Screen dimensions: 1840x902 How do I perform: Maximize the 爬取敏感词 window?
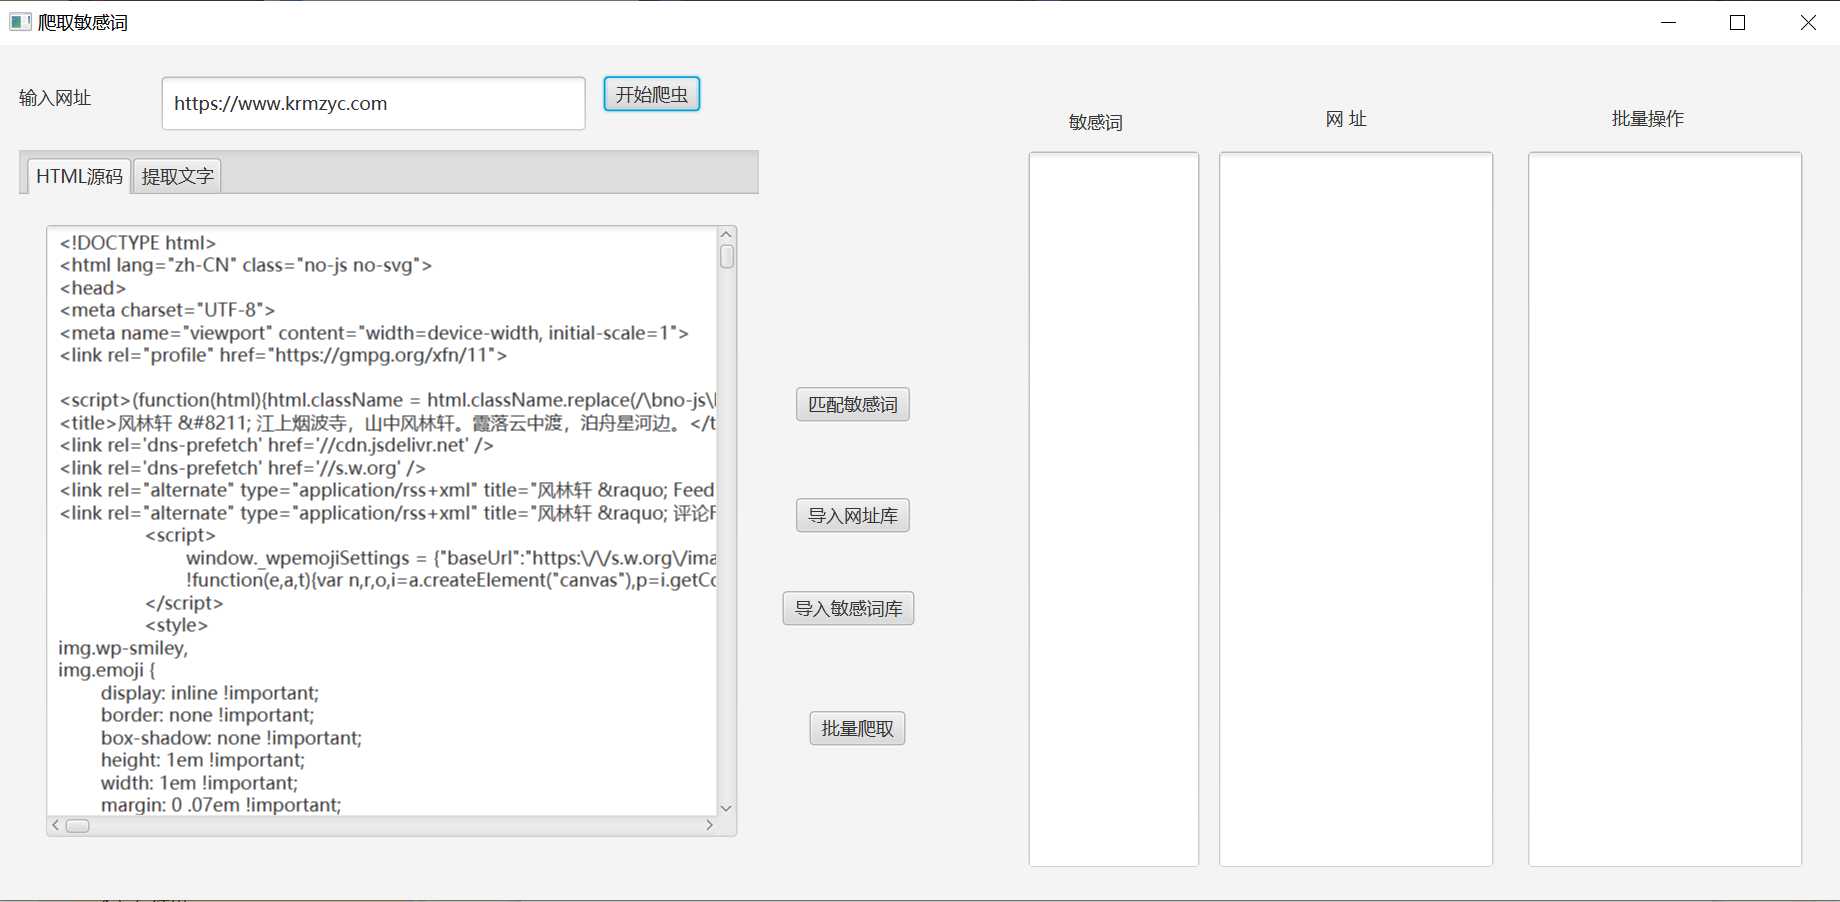(x=1737, y=22)
